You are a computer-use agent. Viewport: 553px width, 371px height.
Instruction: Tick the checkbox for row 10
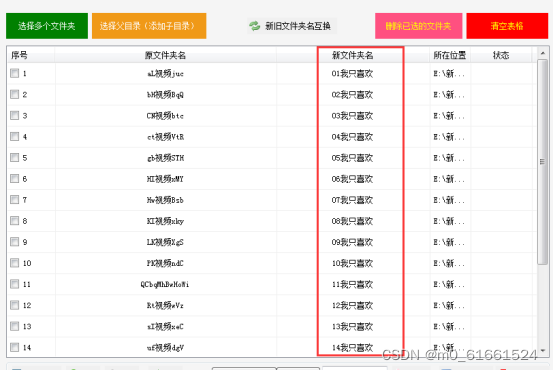(14, 263)
